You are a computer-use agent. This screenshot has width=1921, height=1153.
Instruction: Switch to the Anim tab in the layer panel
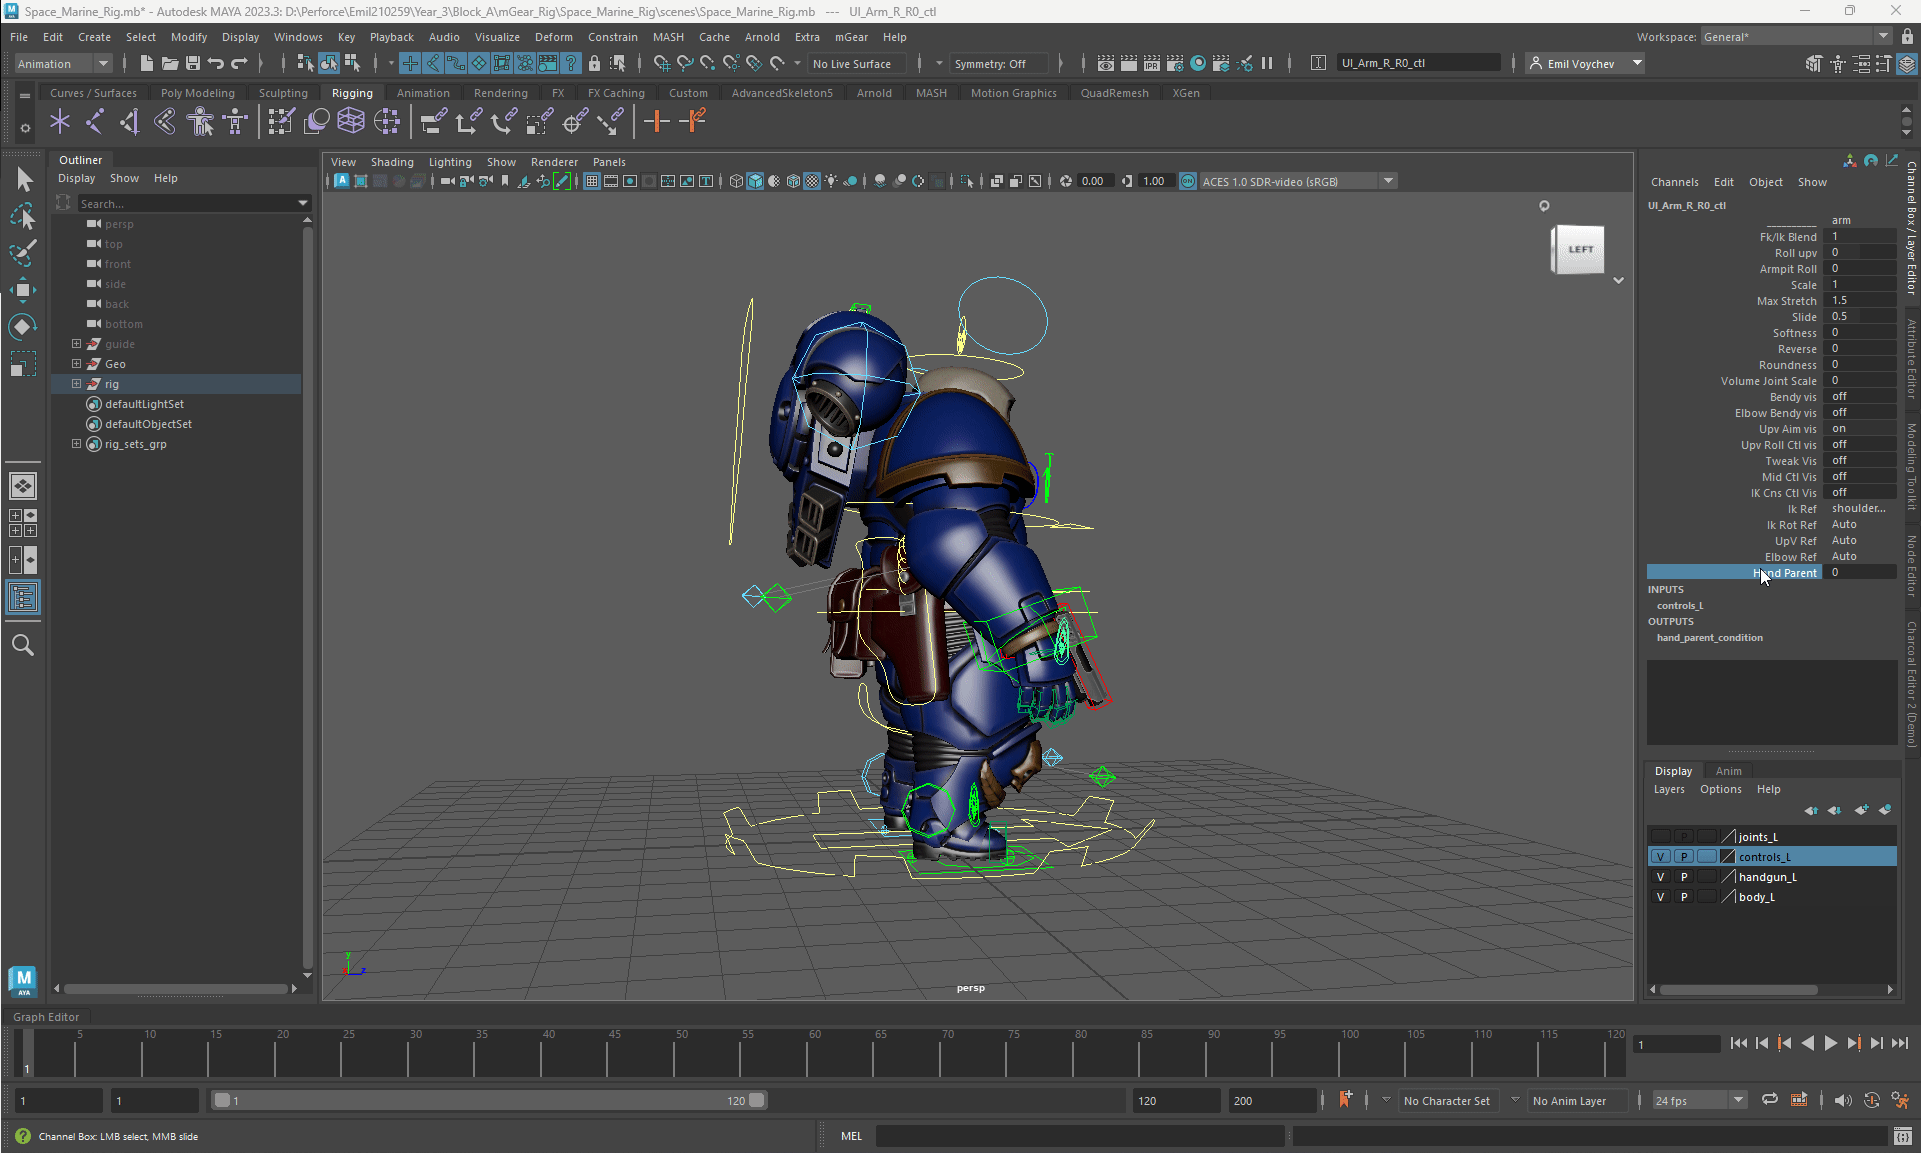[1730, 770]
